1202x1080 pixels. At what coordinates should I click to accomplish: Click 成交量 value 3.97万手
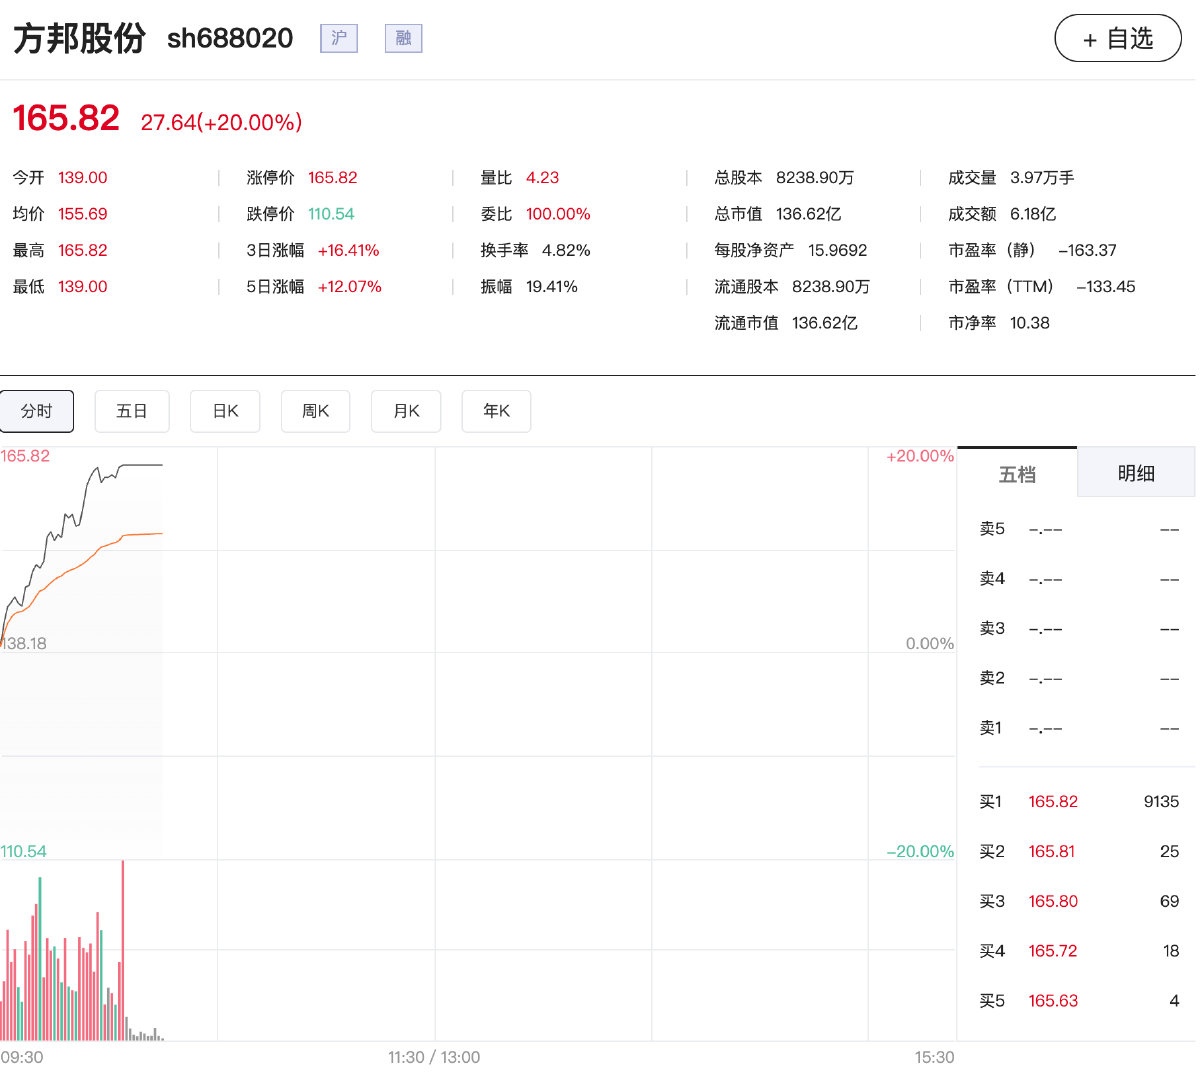point(1042,178)
